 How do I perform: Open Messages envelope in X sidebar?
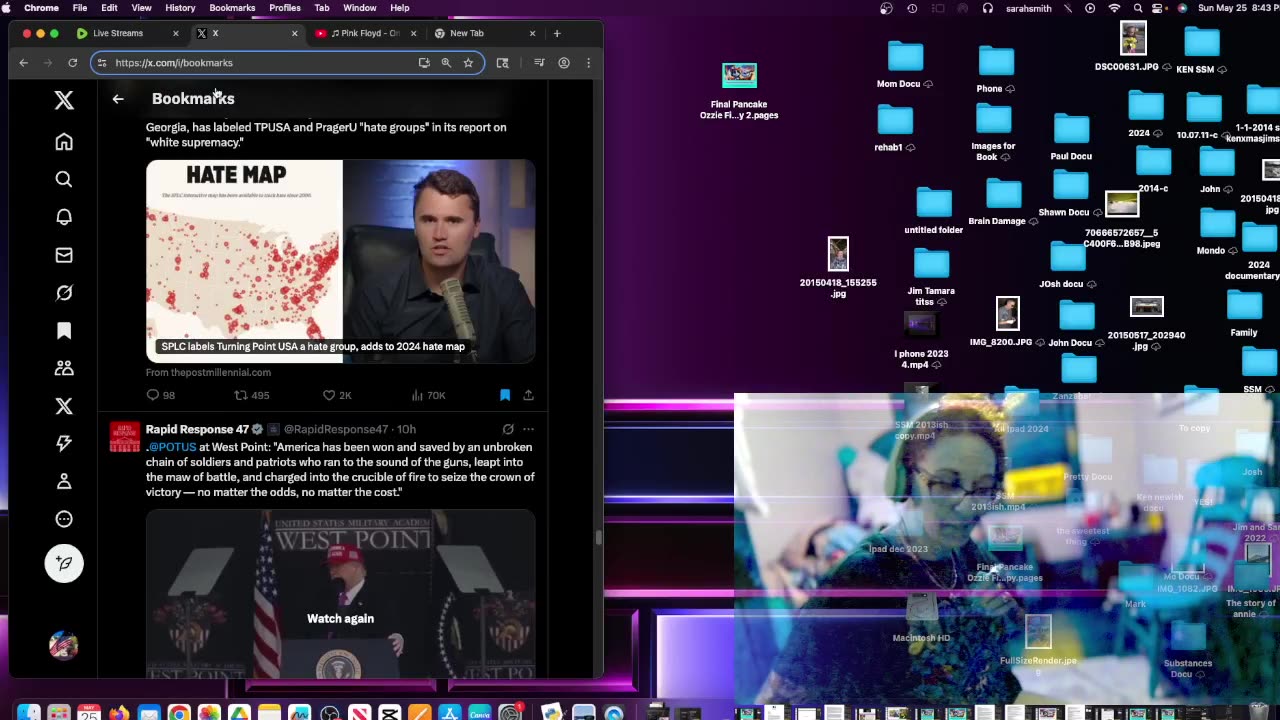[64, 255]
